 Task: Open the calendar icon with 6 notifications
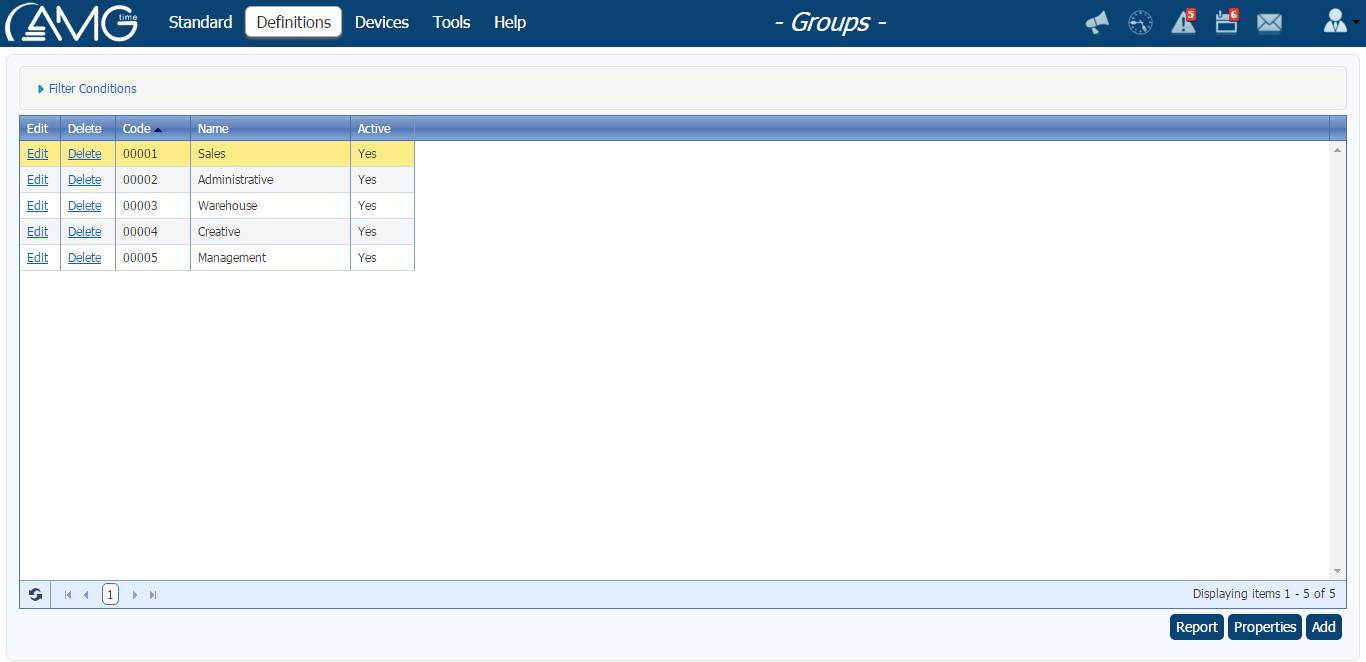coord(1226,23)
